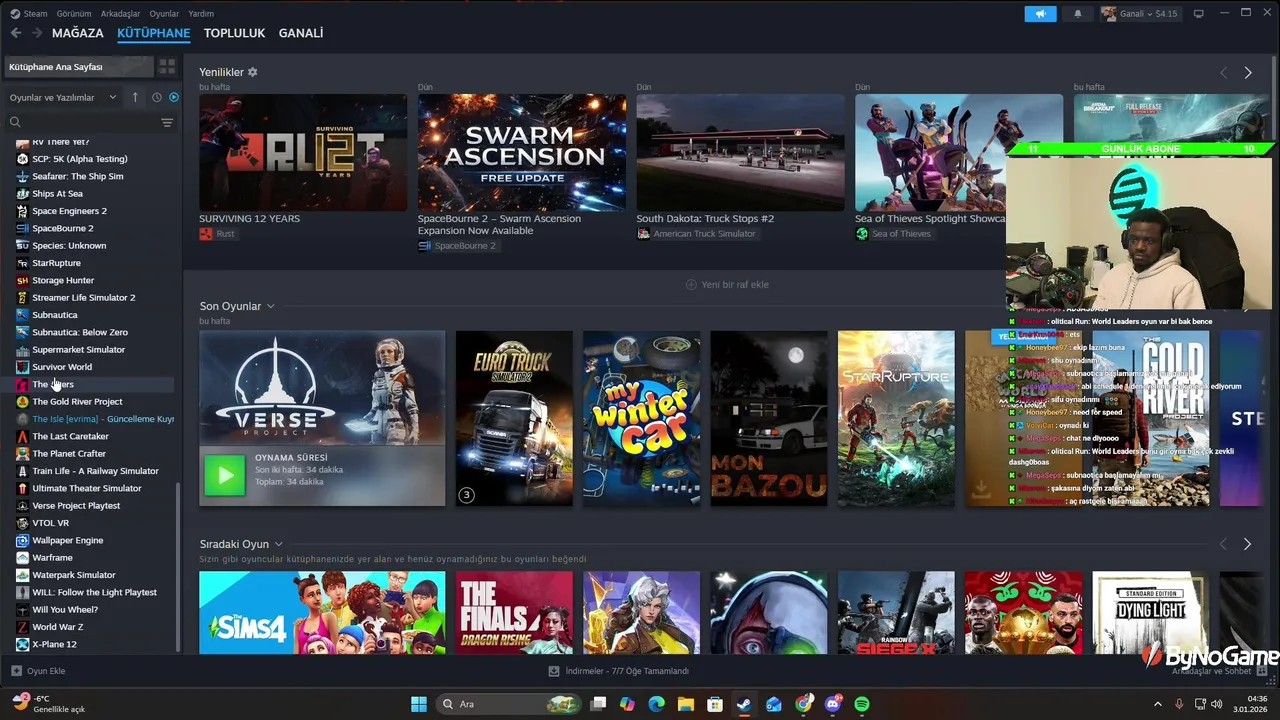1280x720 pixels.
Task: Open the Oyunlar menu
Action: tap(164, 14)
